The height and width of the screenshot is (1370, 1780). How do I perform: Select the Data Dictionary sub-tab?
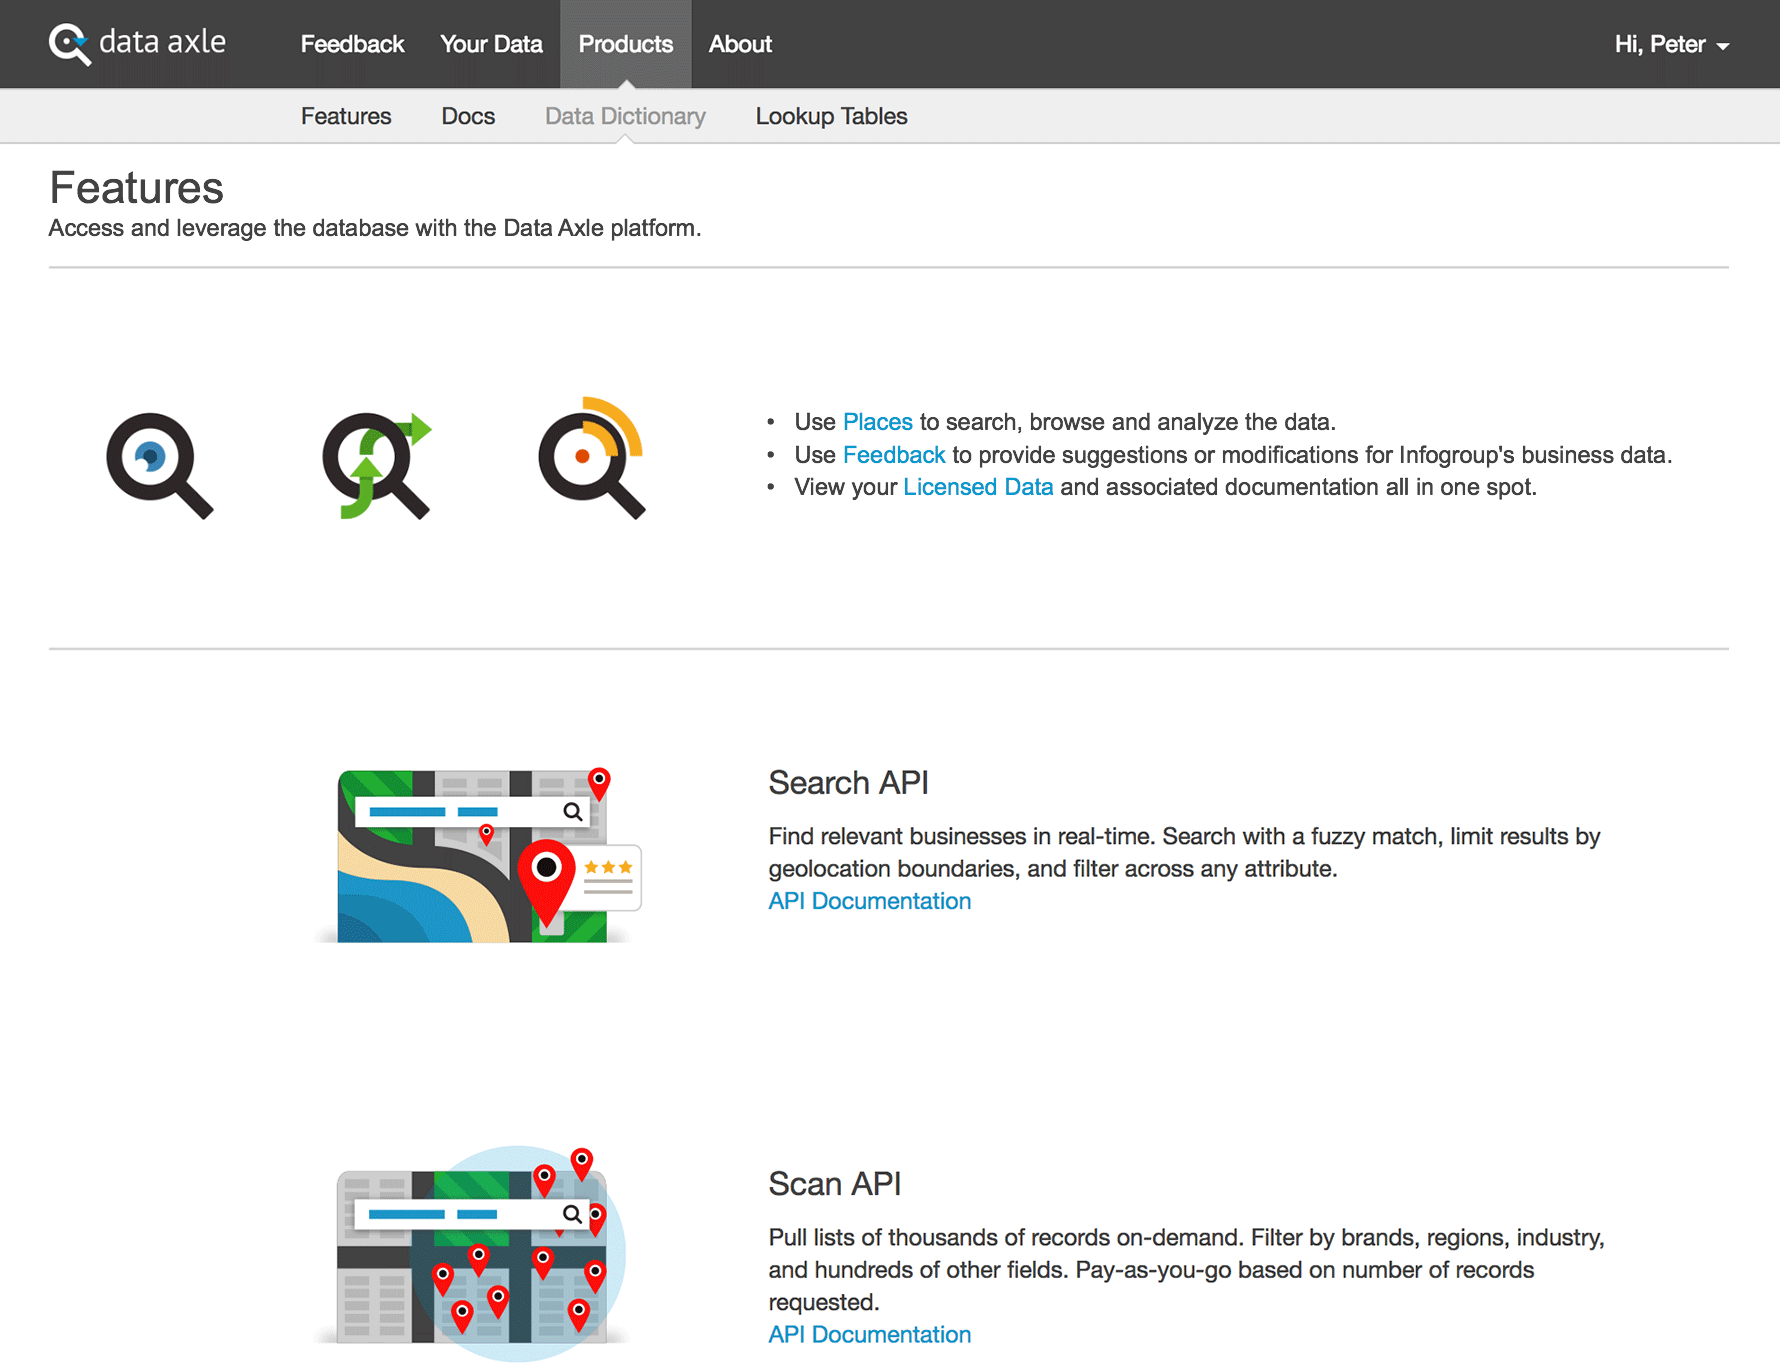[625, 116]
